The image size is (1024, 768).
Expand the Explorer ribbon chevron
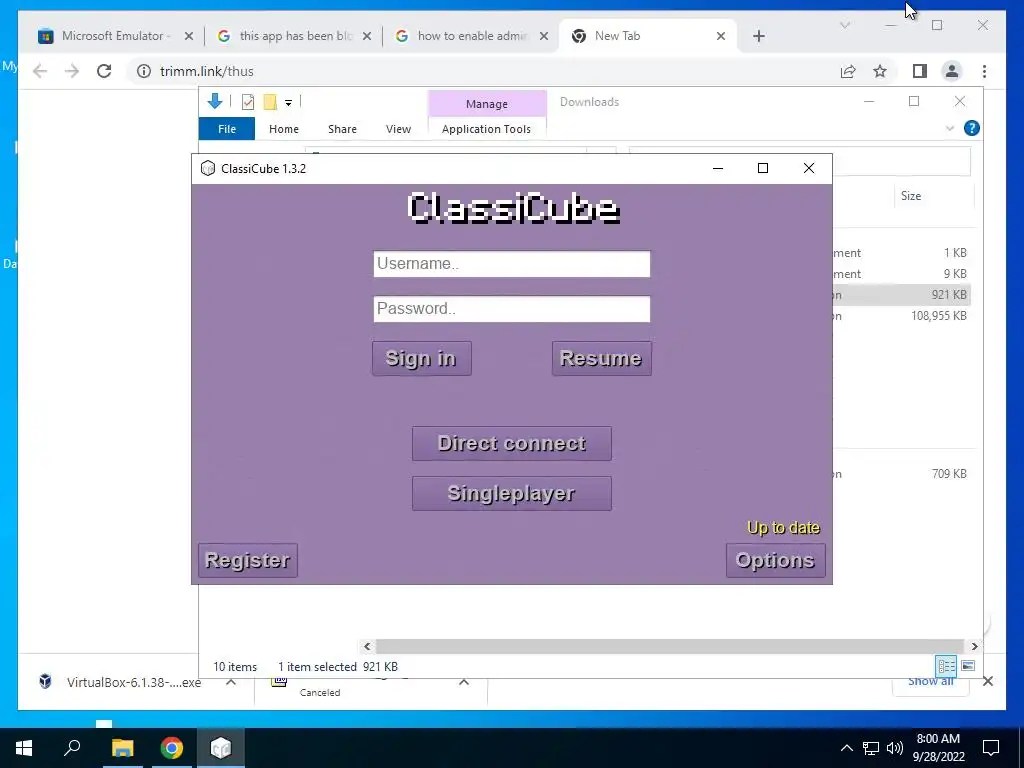tap(950, 128)
